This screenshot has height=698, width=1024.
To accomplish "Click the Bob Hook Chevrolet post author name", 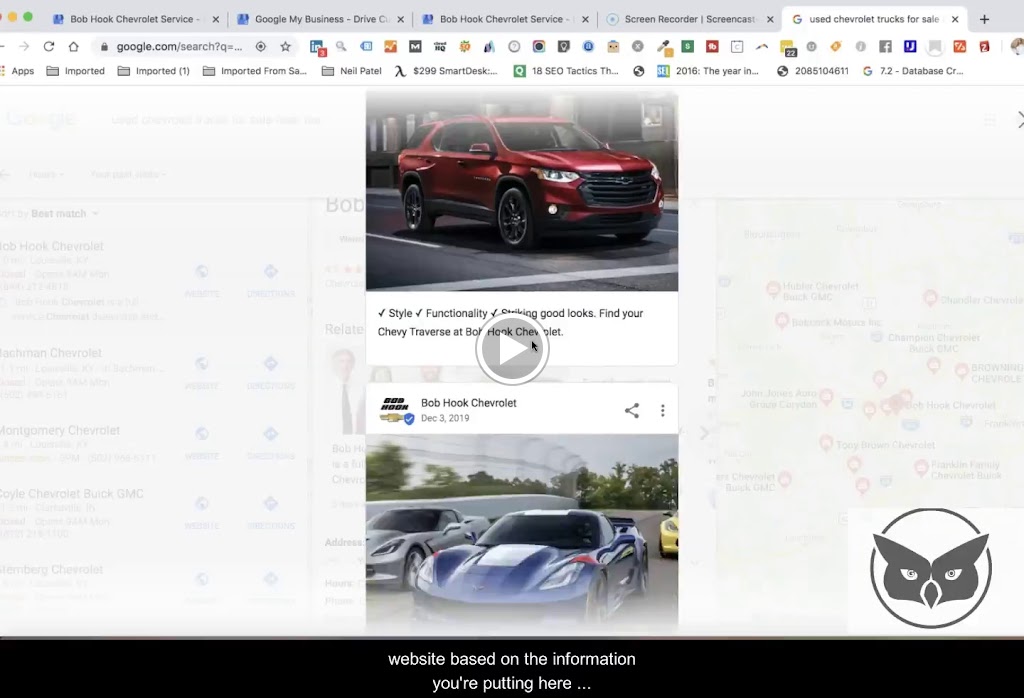I will point(468,403).
